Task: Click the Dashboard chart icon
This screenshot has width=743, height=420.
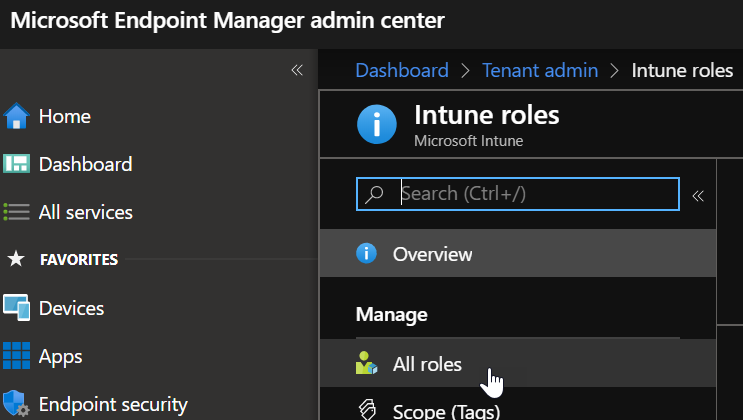Action: 17,164
